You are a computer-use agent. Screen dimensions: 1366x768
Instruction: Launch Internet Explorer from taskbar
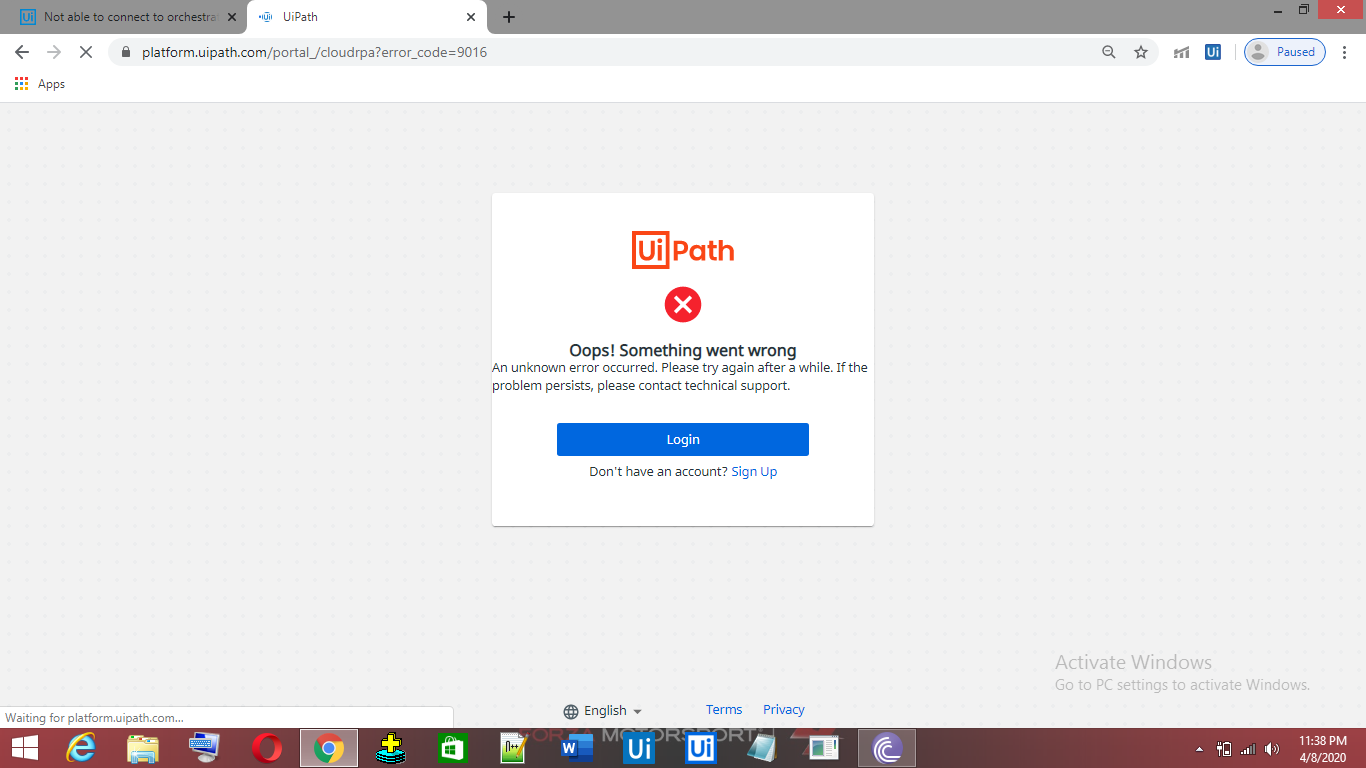[81, 748]
